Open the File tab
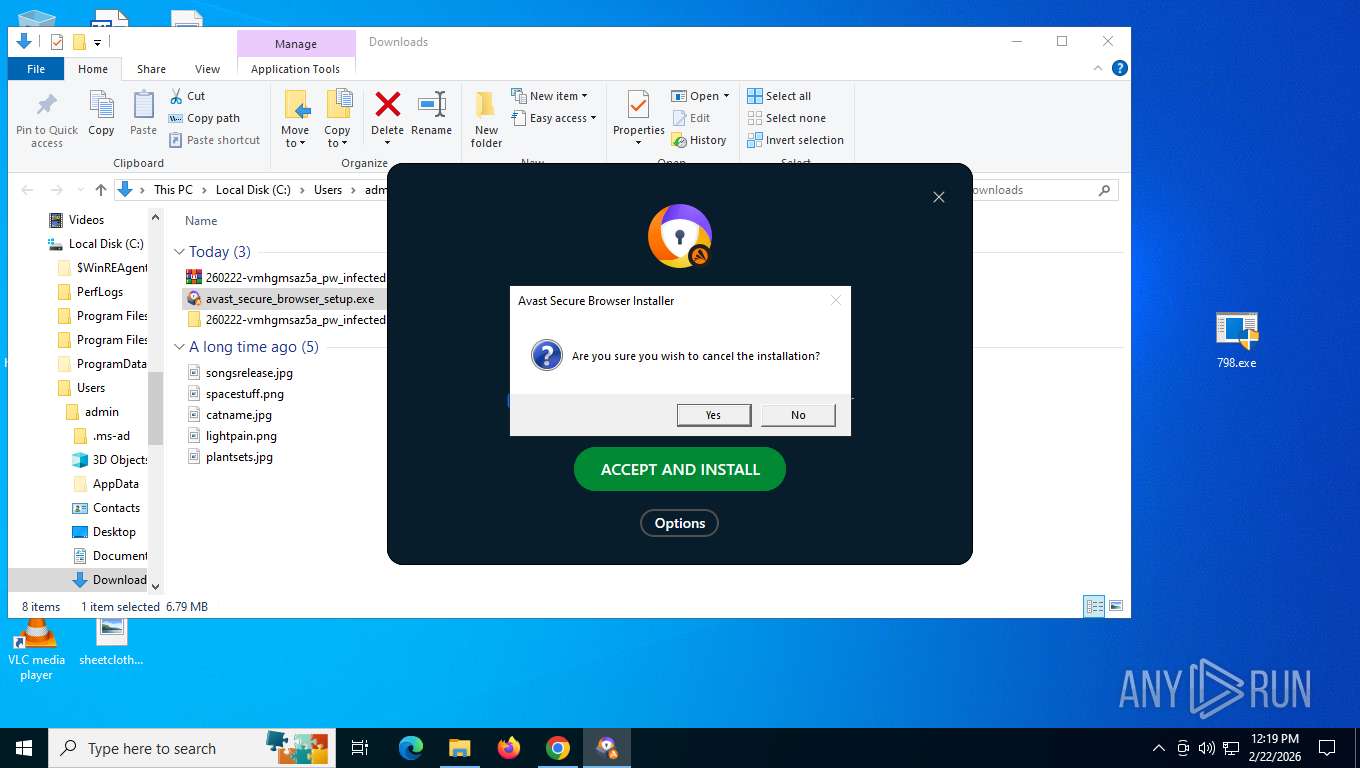 click(x=36, y=69)
